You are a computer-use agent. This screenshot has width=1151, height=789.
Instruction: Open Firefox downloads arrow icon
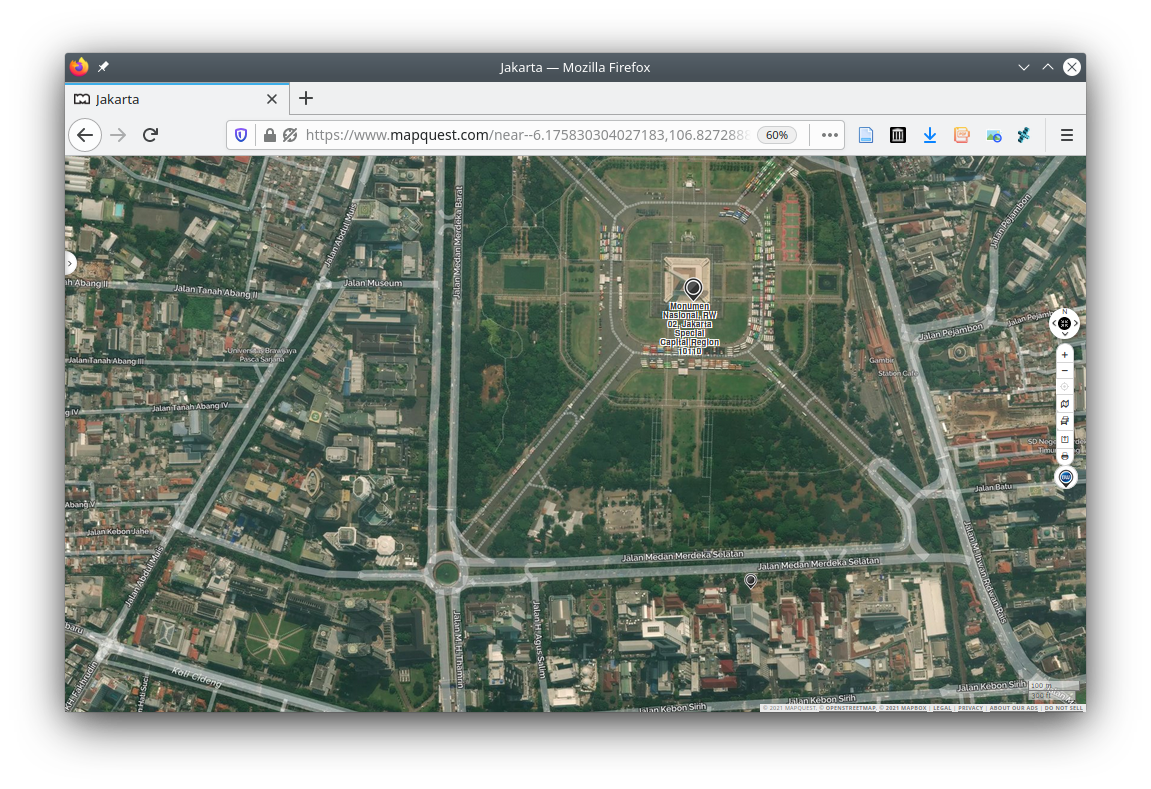click(929, 135)
